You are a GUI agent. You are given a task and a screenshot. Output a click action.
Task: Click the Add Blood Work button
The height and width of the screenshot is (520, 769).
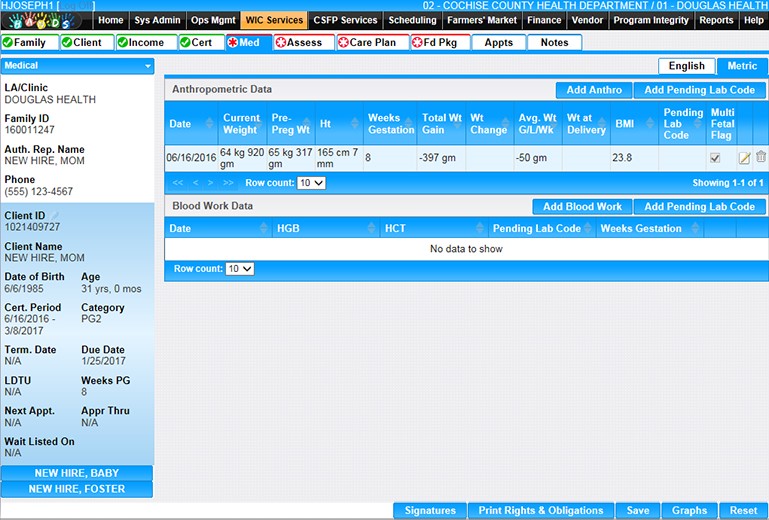tap(582, 207)
